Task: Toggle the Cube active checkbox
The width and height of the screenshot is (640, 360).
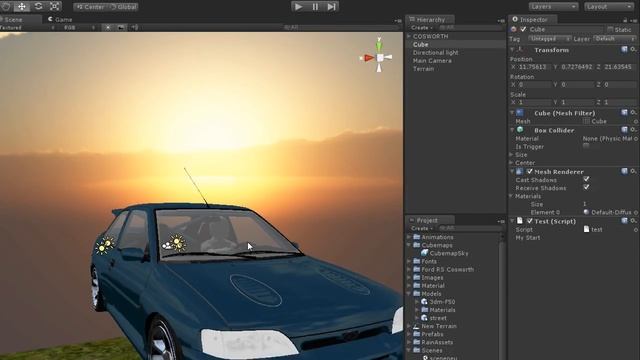Action: (523, 29)
